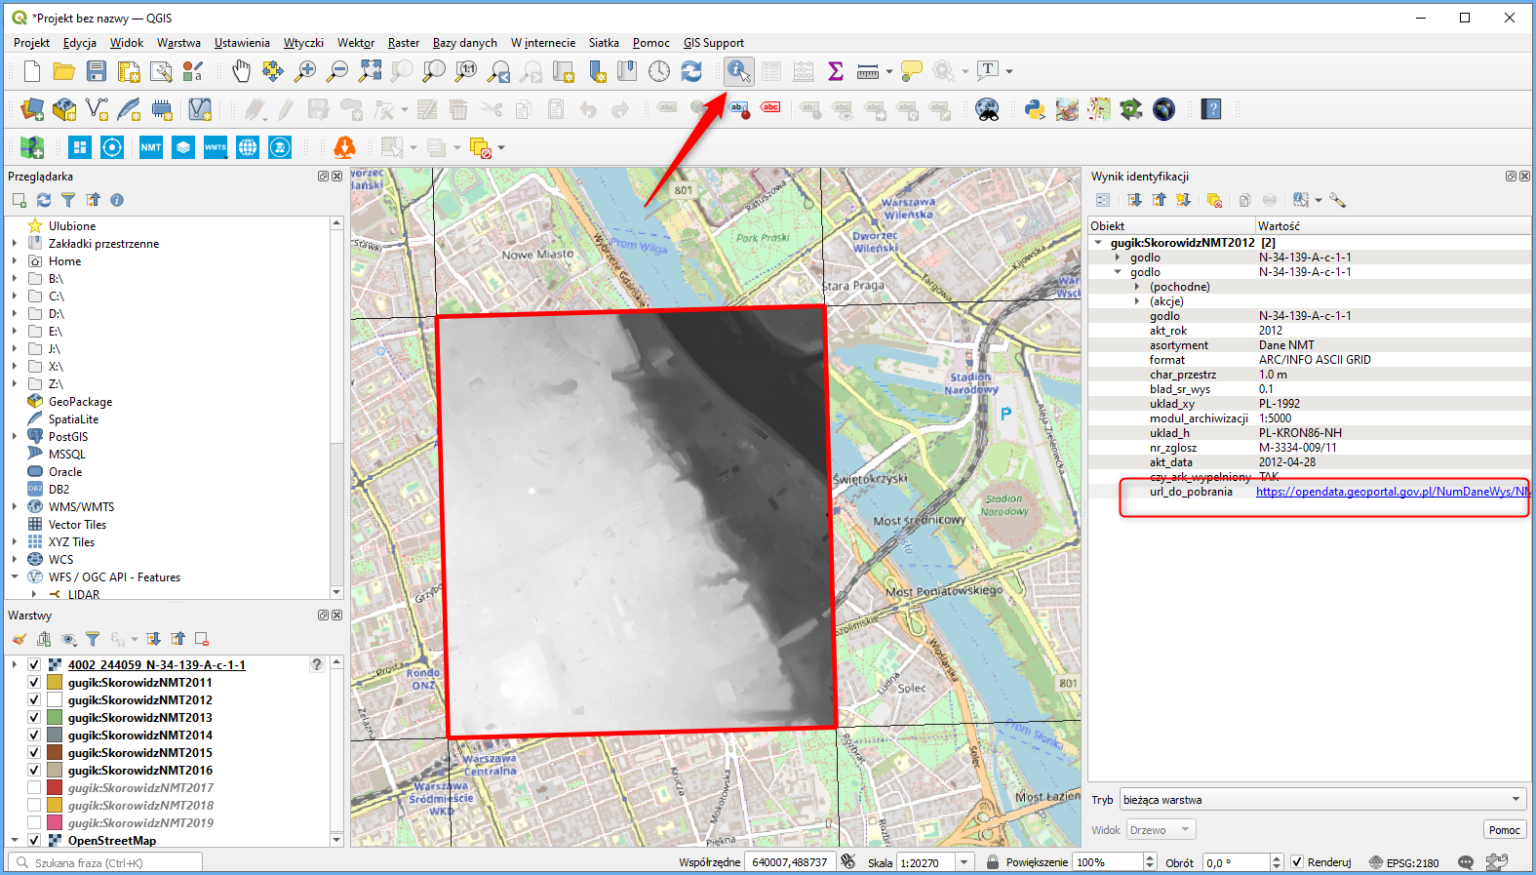Activate the Pan Map hand tool

tap(240, 70)
